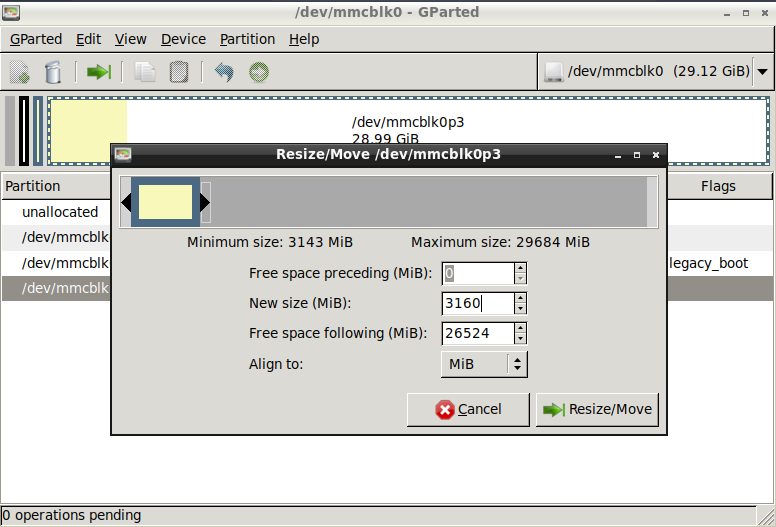Click the right resize handle arrow of partition
The image size is (776, 527).
point(205,203)
